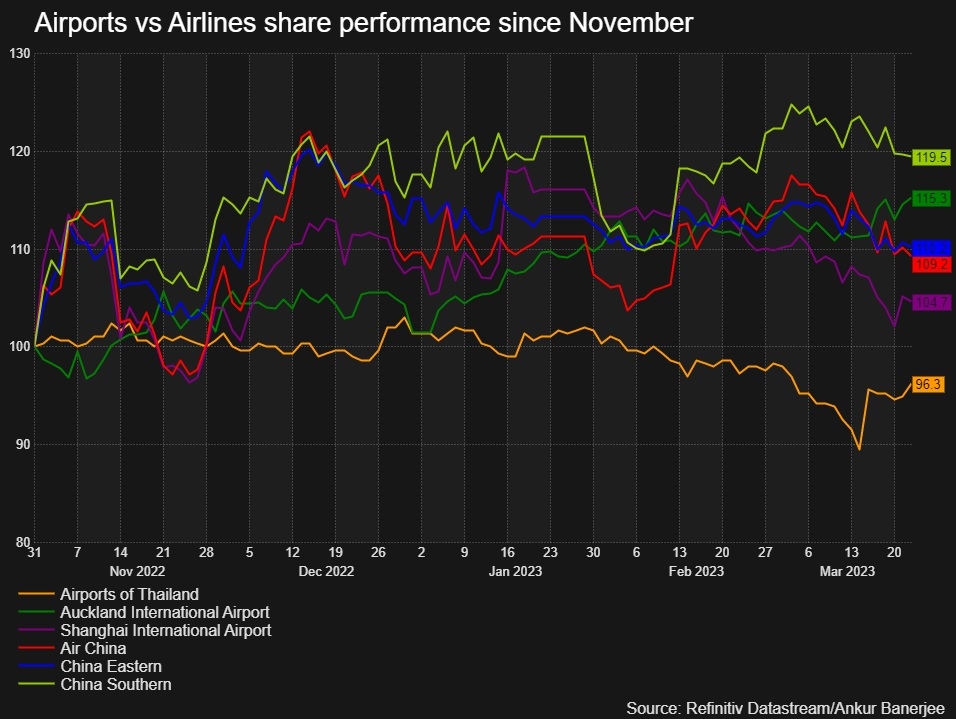Click the Refinitiv Datastream source credit

point(786,708)
